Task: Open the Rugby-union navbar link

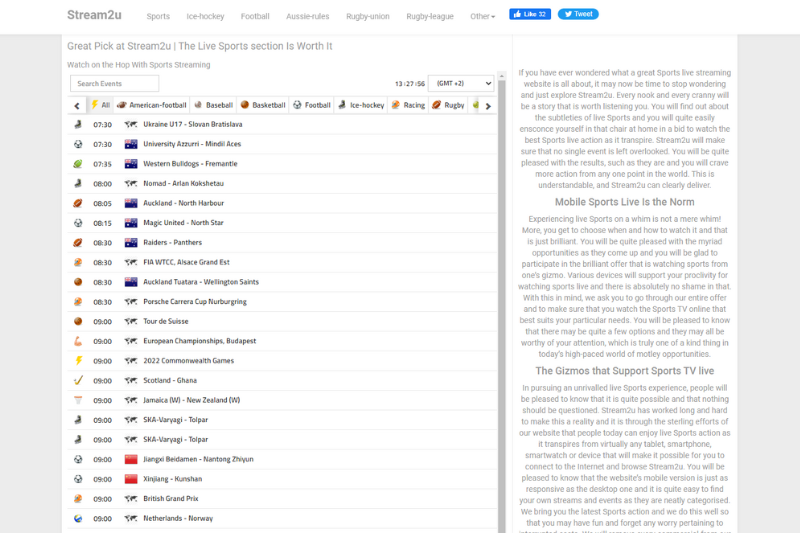Action: pos(368,16)
